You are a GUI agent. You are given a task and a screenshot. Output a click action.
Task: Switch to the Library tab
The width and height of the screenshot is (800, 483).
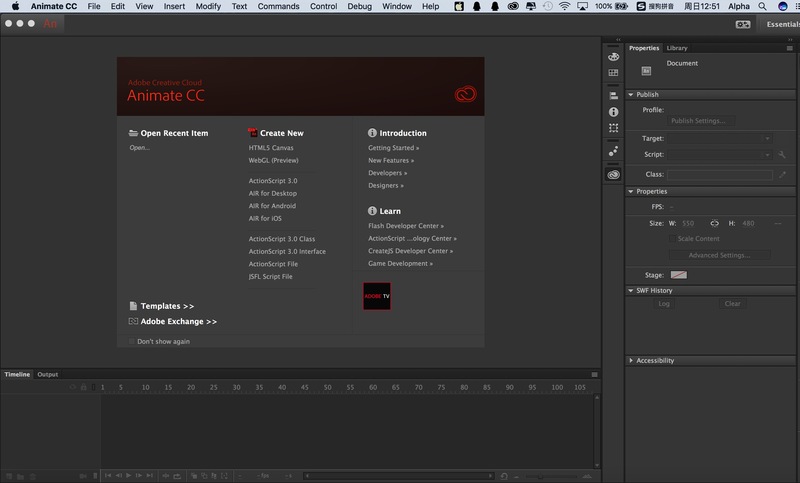[677, 48]
